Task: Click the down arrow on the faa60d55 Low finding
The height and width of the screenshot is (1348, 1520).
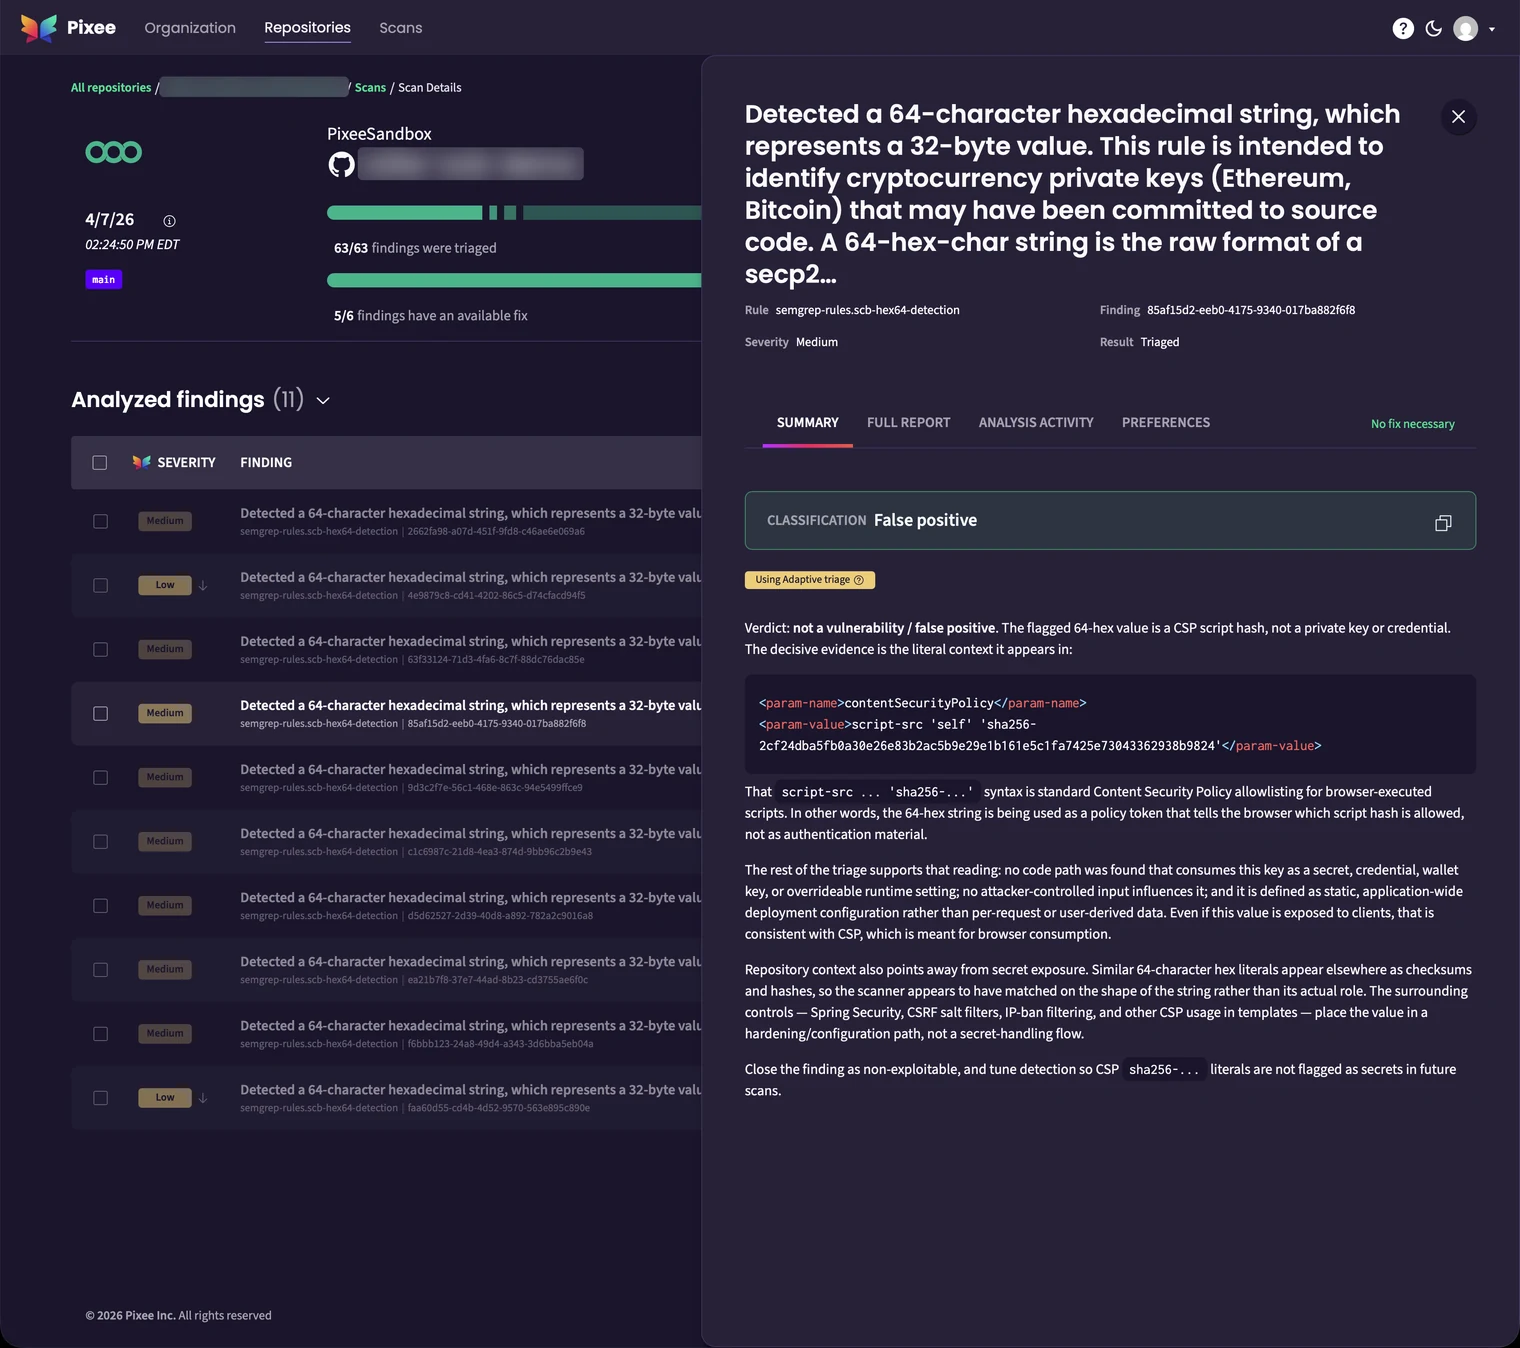Action: 203,1098
